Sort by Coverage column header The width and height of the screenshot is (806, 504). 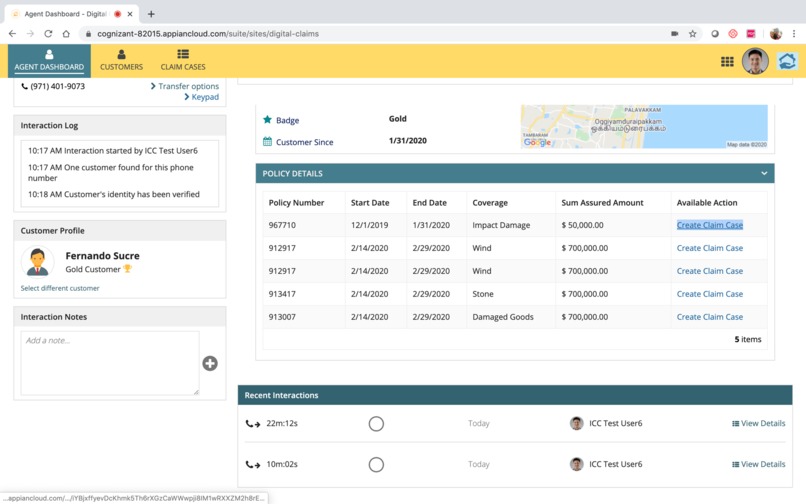[490, 203]
